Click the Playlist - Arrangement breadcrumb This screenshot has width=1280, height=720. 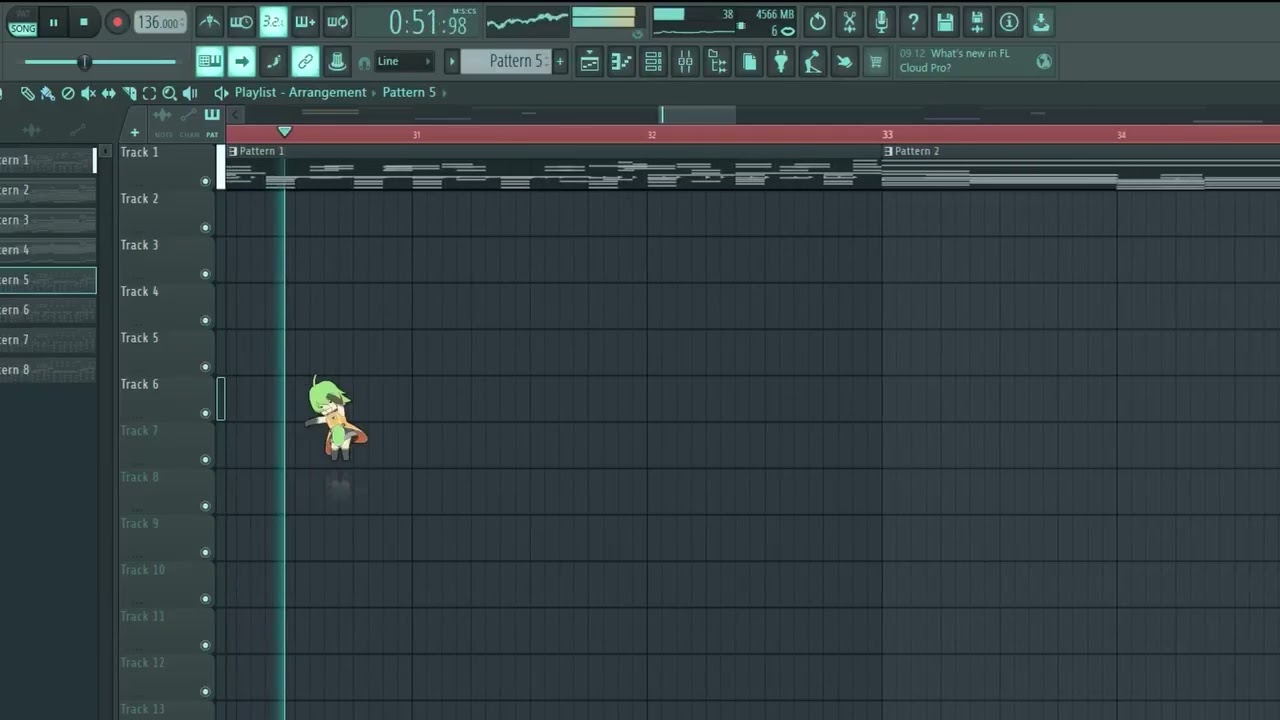[300, 93]
